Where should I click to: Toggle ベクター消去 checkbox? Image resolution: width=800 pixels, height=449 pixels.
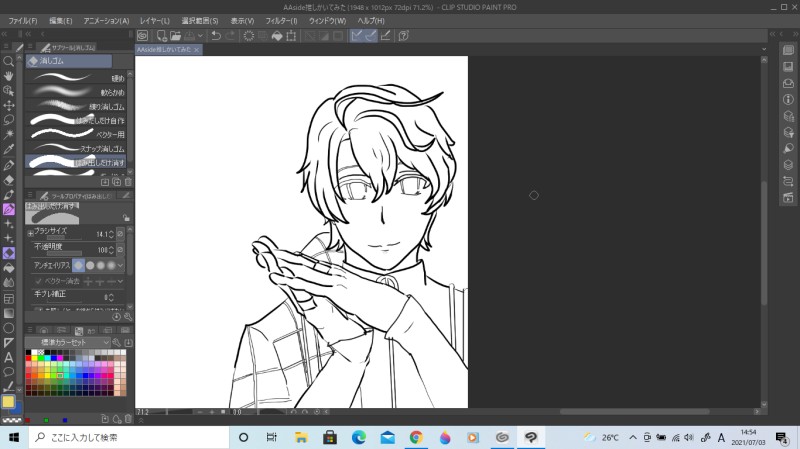(38, 281)
